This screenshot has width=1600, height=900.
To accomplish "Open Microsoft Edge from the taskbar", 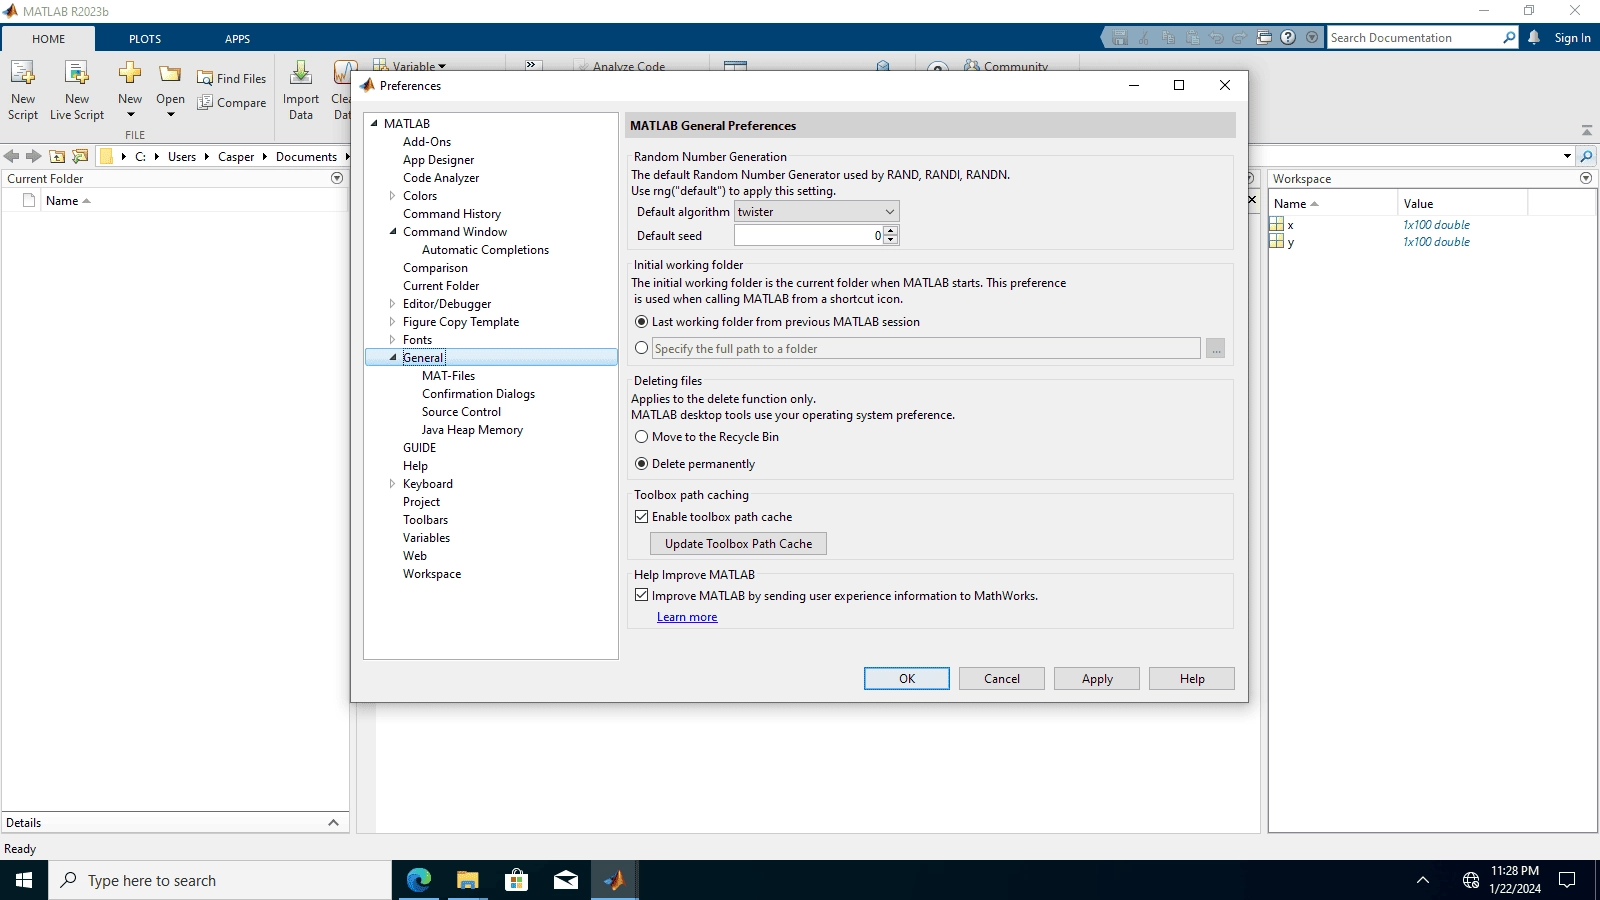I will pos(418,880).
